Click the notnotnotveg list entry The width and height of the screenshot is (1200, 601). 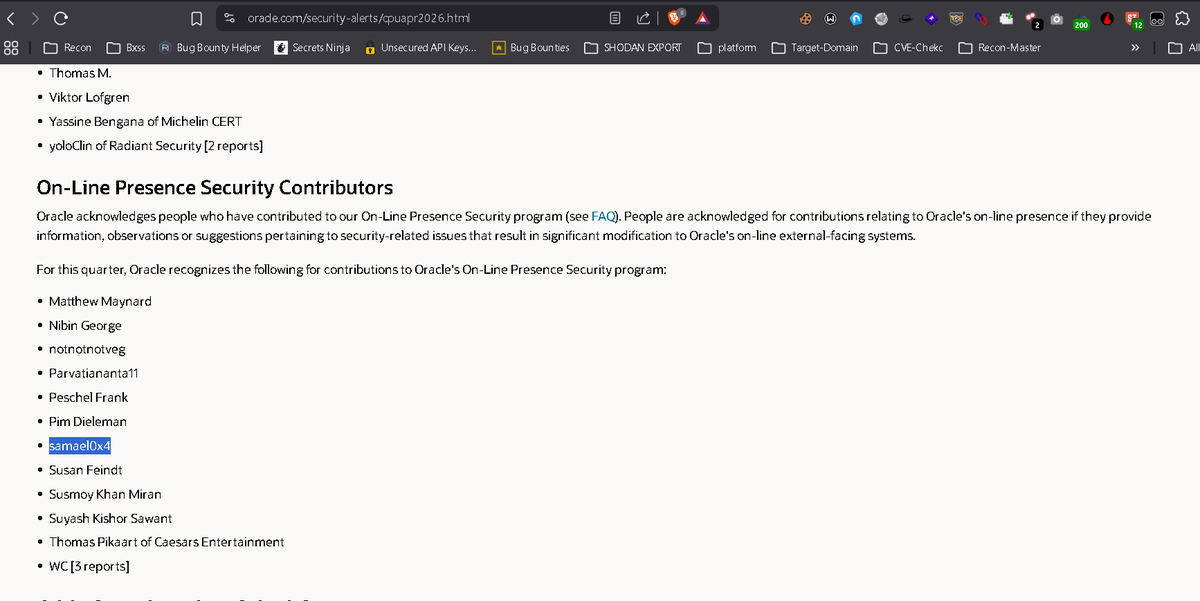[x=87, y=349]
